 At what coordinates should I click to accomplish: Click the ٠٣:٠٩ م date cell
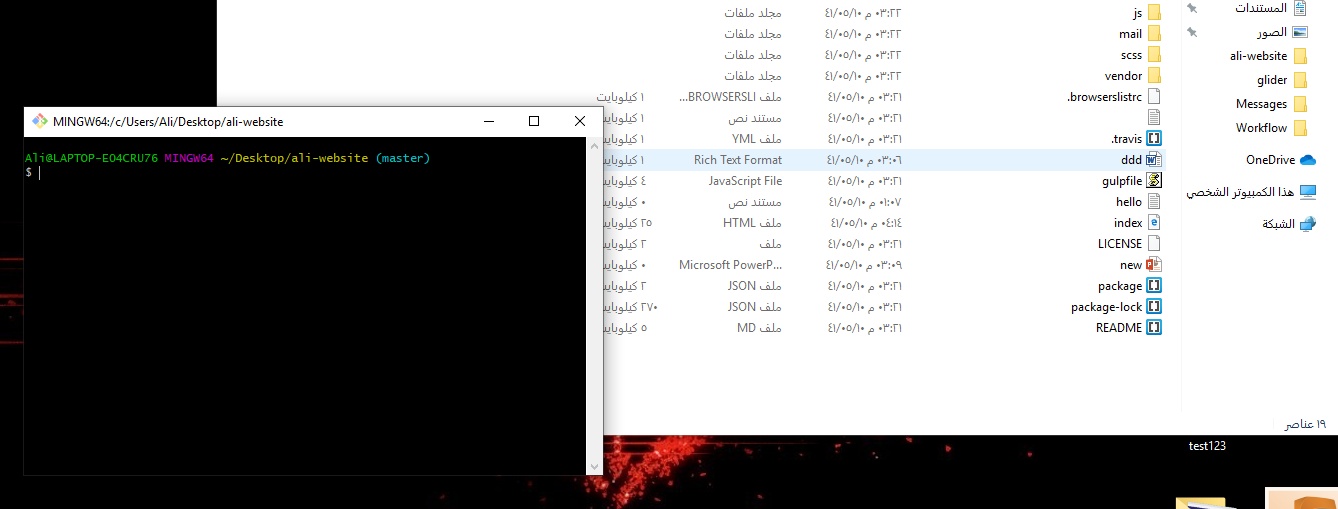(x=866, y=265)
